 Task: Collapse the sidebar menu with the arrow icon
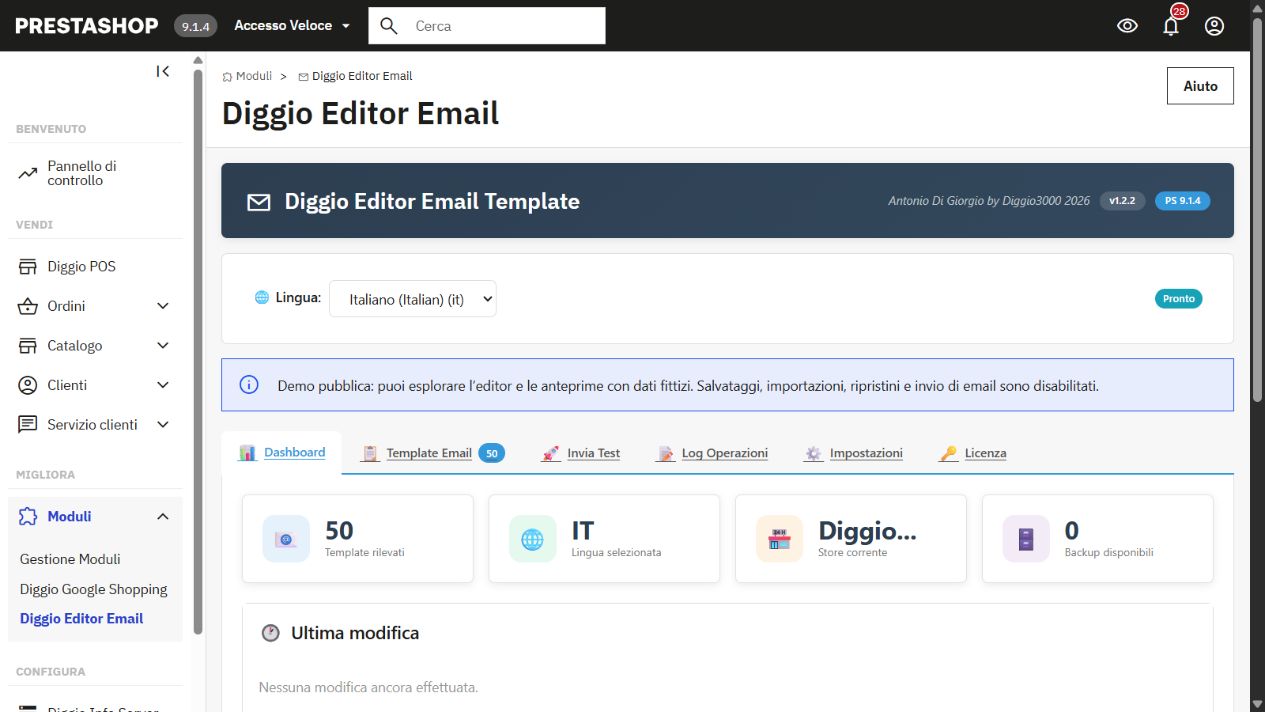(163, 71)
